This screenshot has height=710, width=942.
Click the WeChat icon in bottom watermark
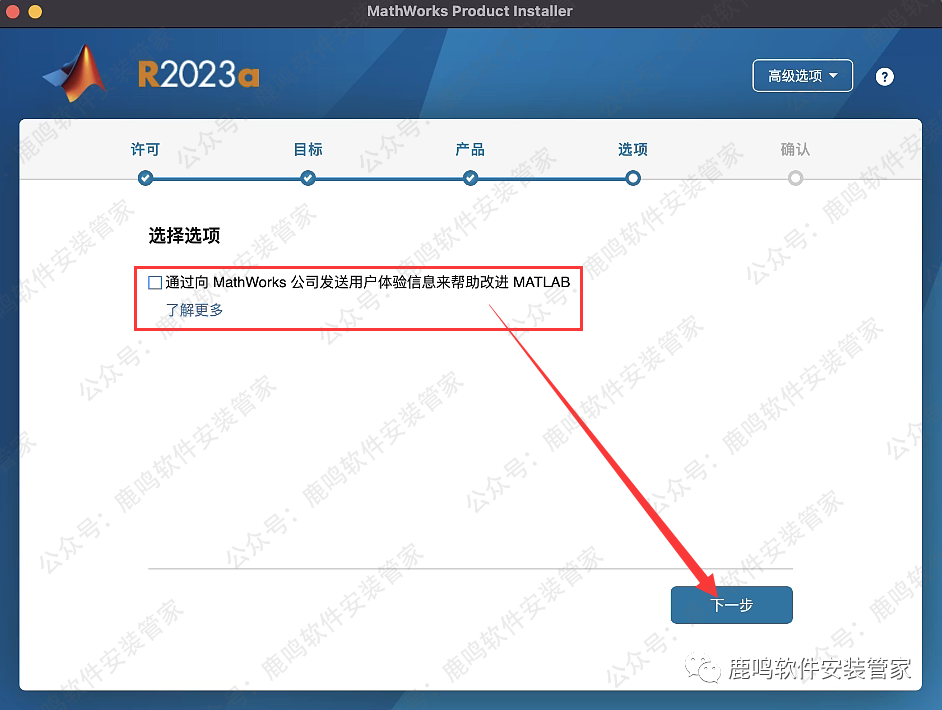pos(707,669)
